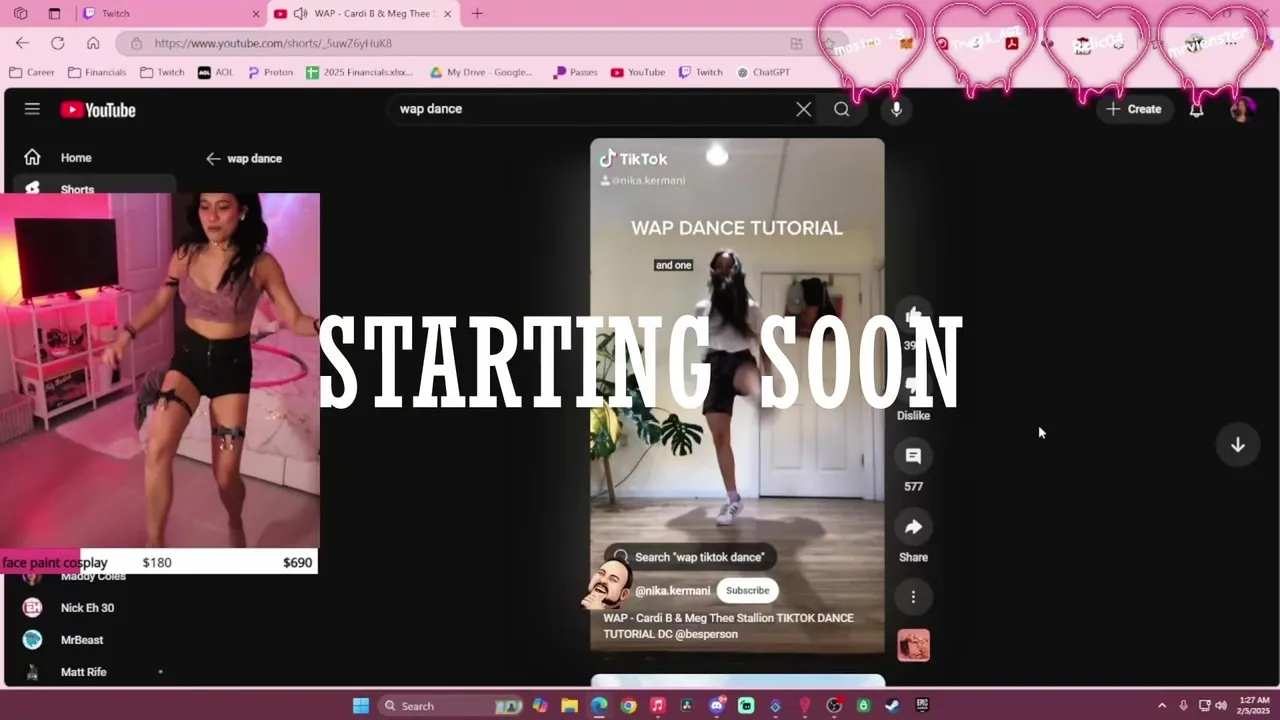Image resolution: width=1280 pixels, height=720 pixels.
Task: Open the ChatGPT bookmark
Action: pyautogui.click(x=764, y=72)
